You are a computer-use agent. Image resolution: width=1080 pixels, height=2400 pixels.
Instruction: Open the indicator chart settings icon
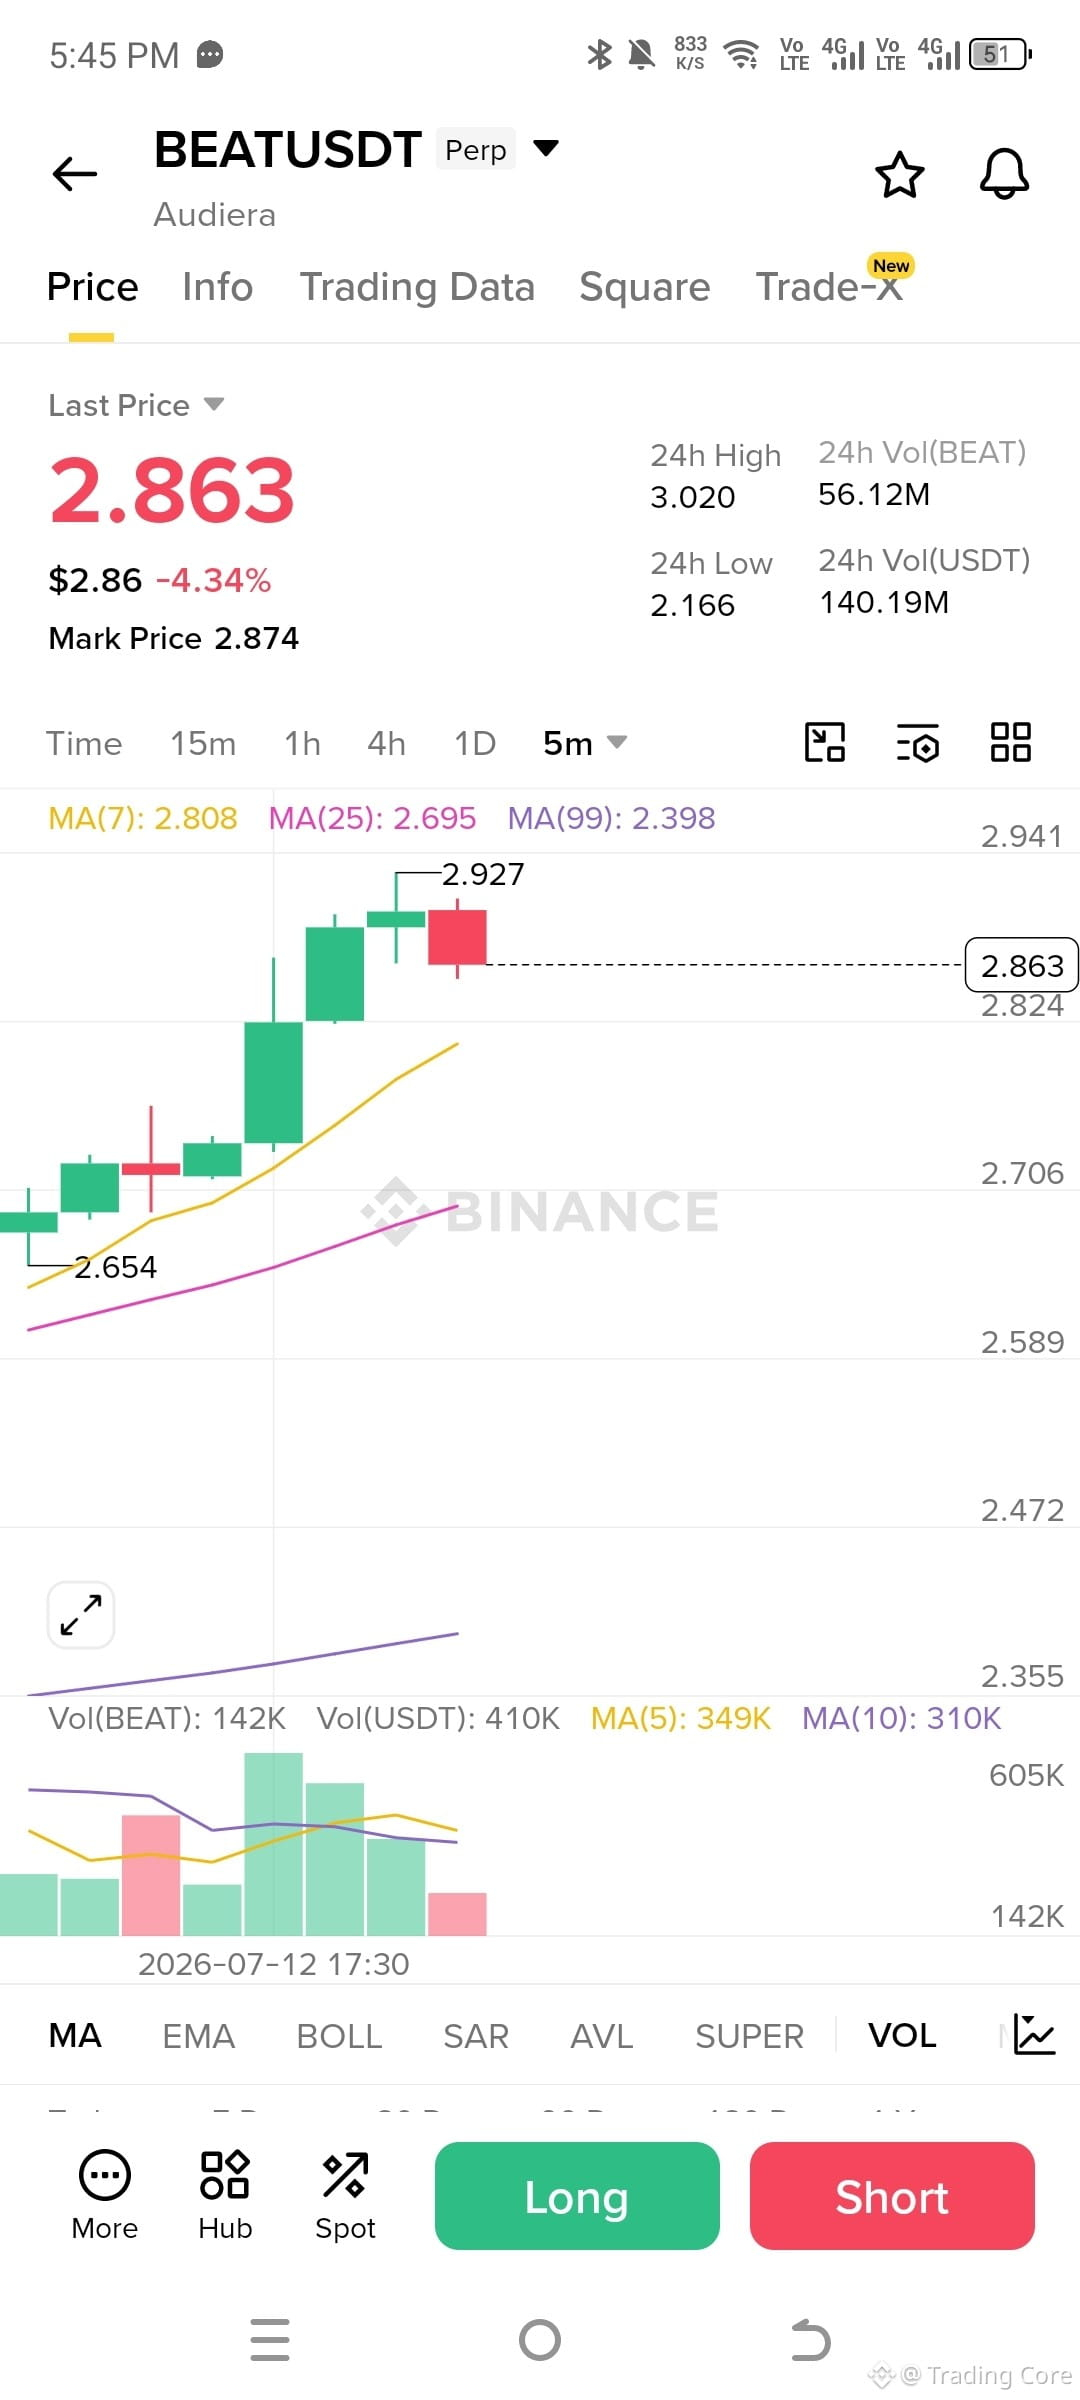click(x=1034, y=2034)
